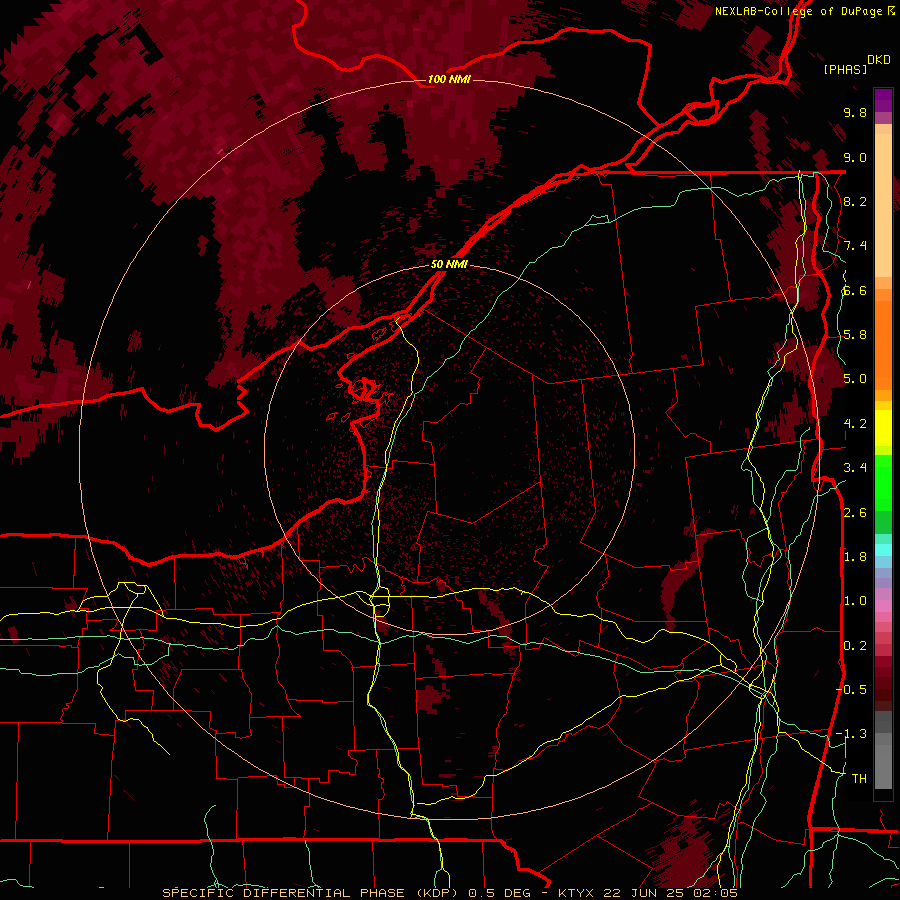Click the TH label on the color scale
The height and width of the screenshot is (900, 900).
tap(859, 779)
